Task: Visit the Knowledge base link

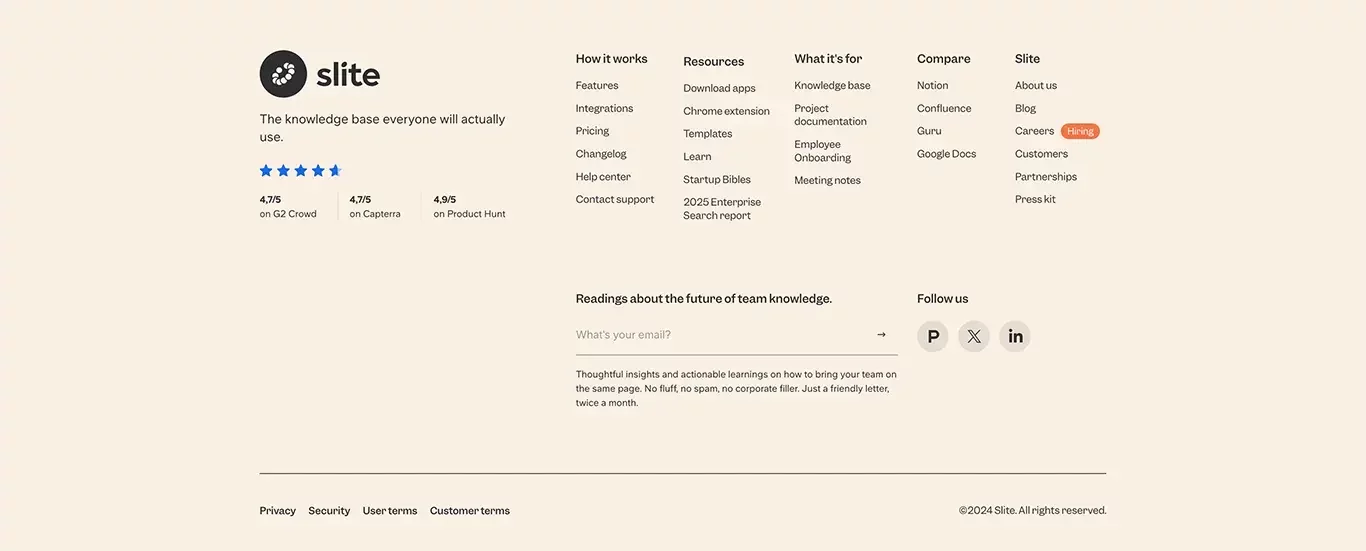Action: [832, 86]
